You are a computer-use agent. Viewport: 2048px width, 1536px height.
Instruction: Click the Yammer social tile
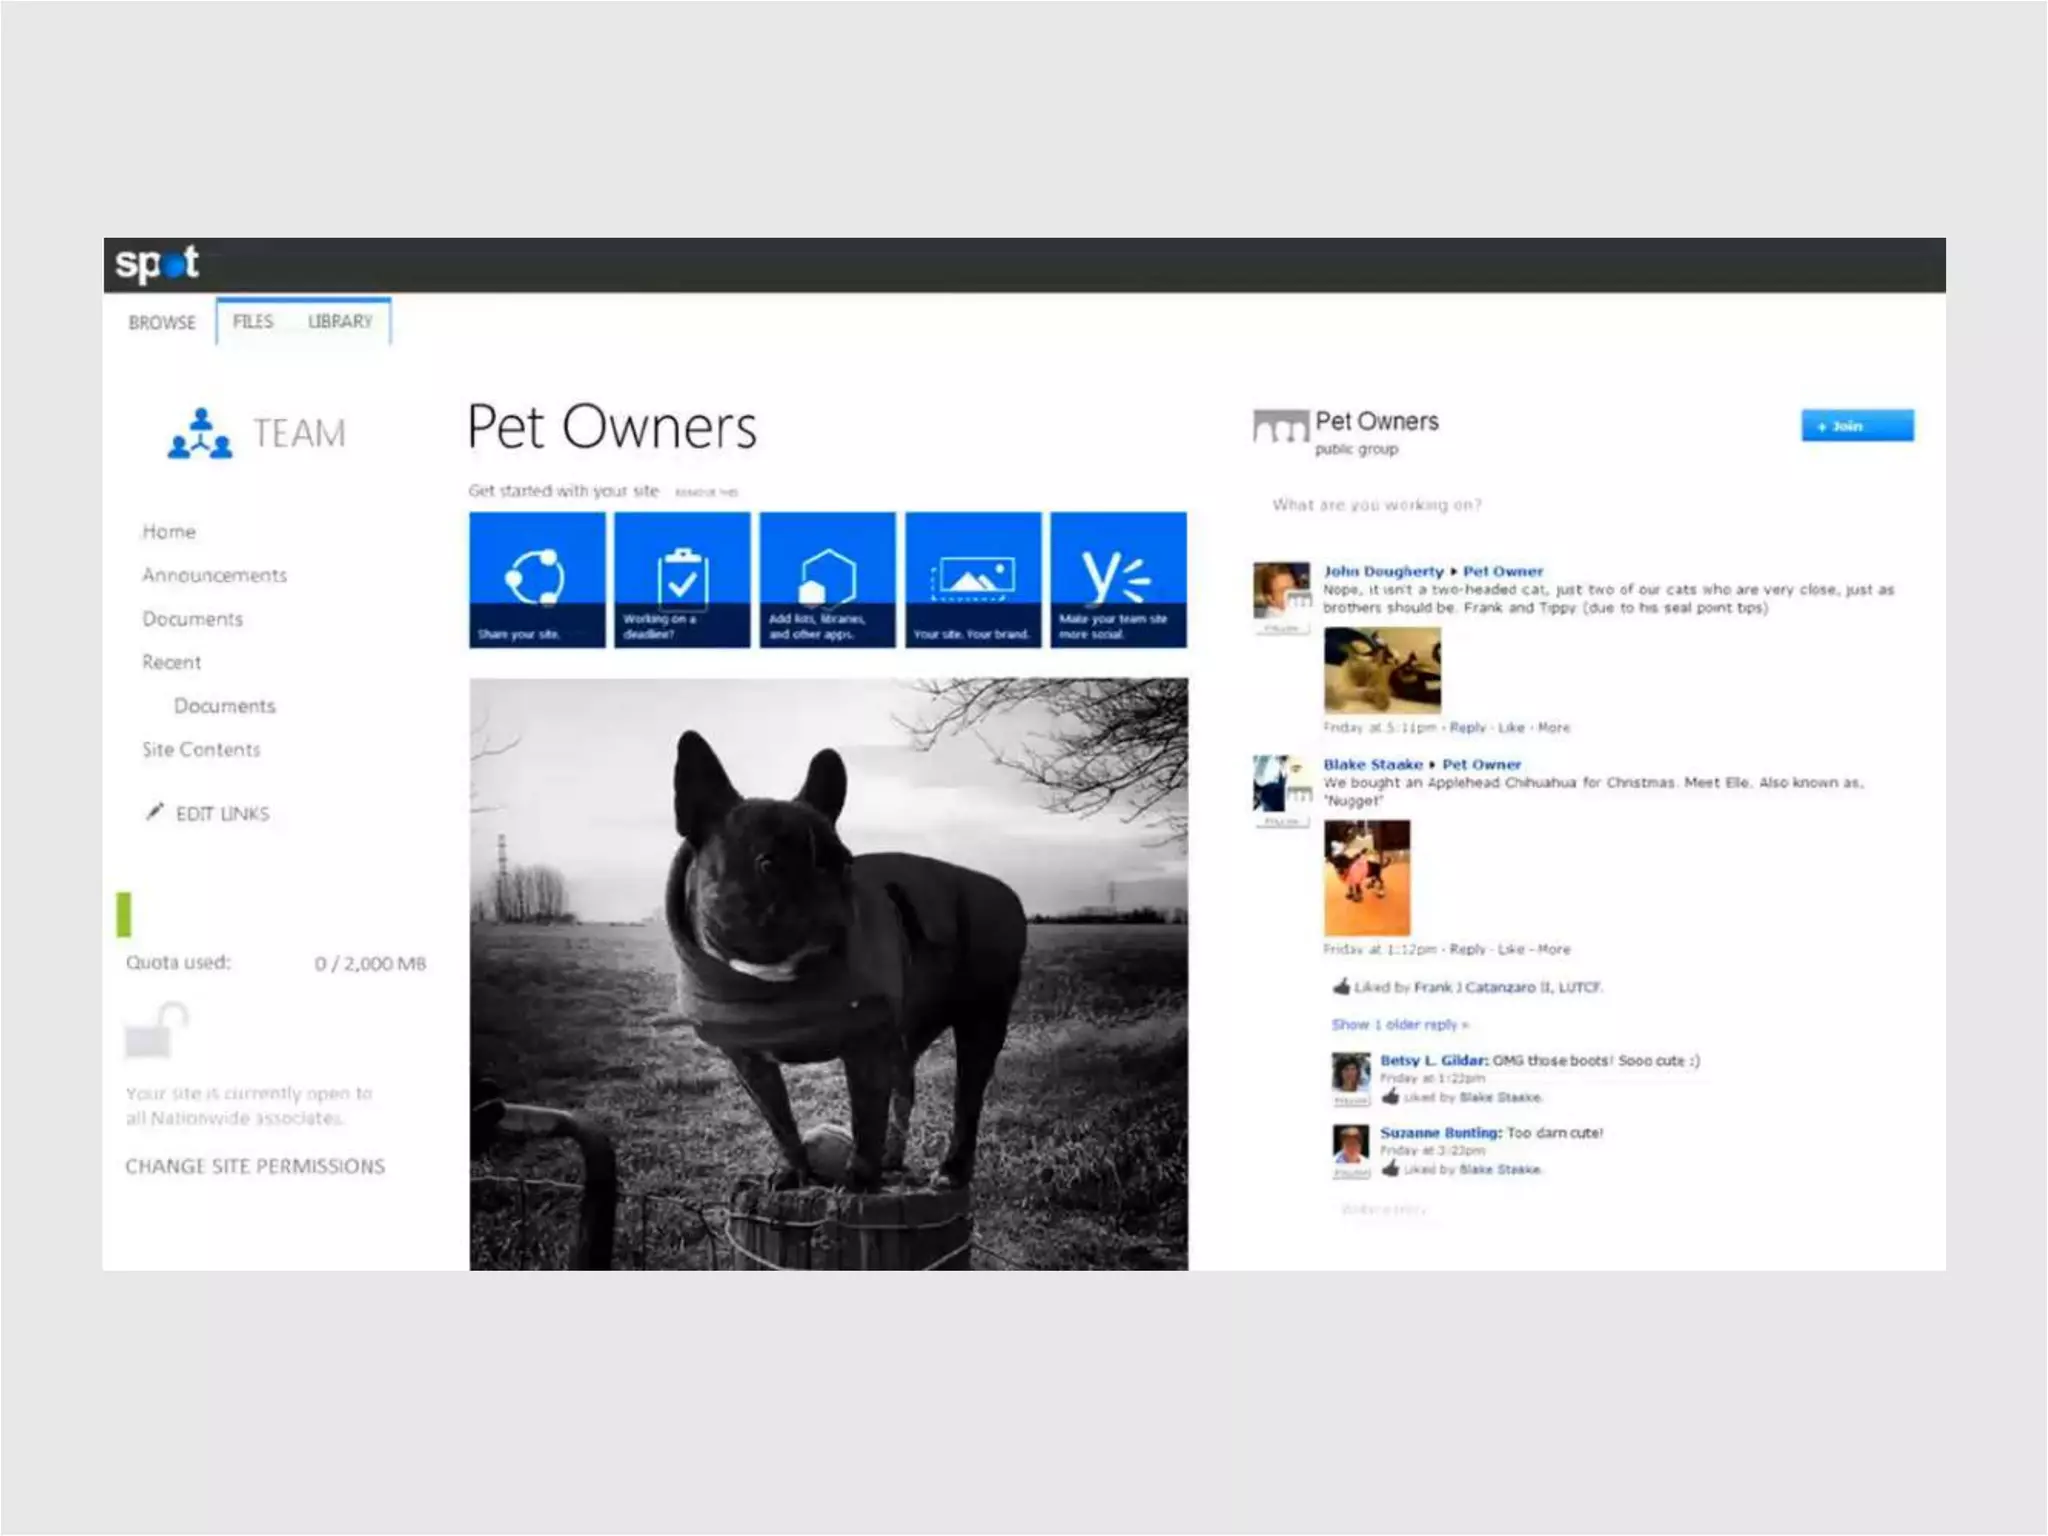1118,579
